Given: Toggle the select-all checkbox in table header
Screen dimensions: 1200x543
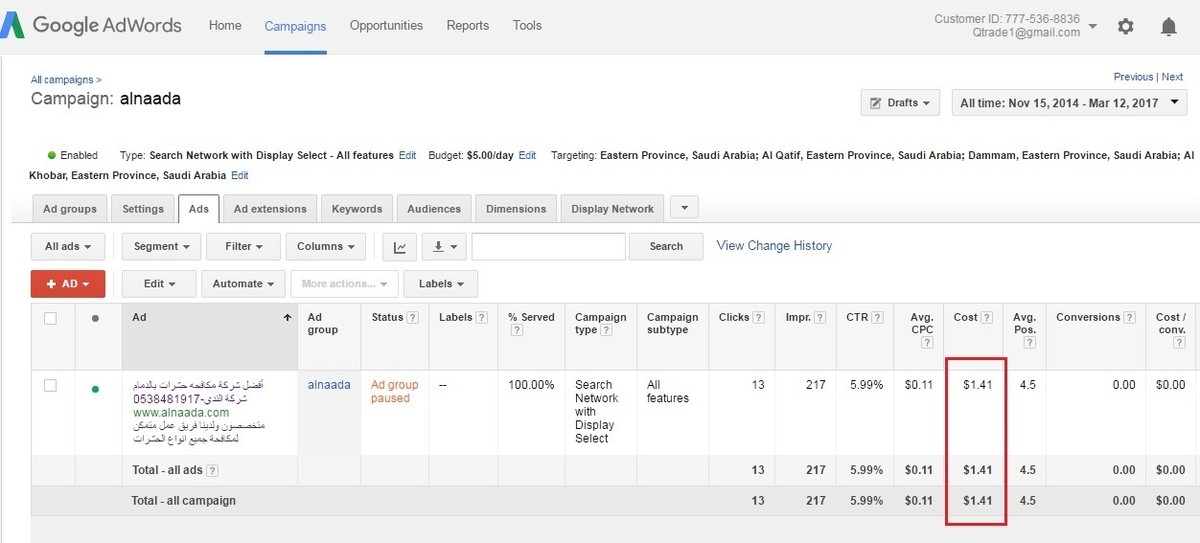Looking at the screenshot, I should [50, 319].
